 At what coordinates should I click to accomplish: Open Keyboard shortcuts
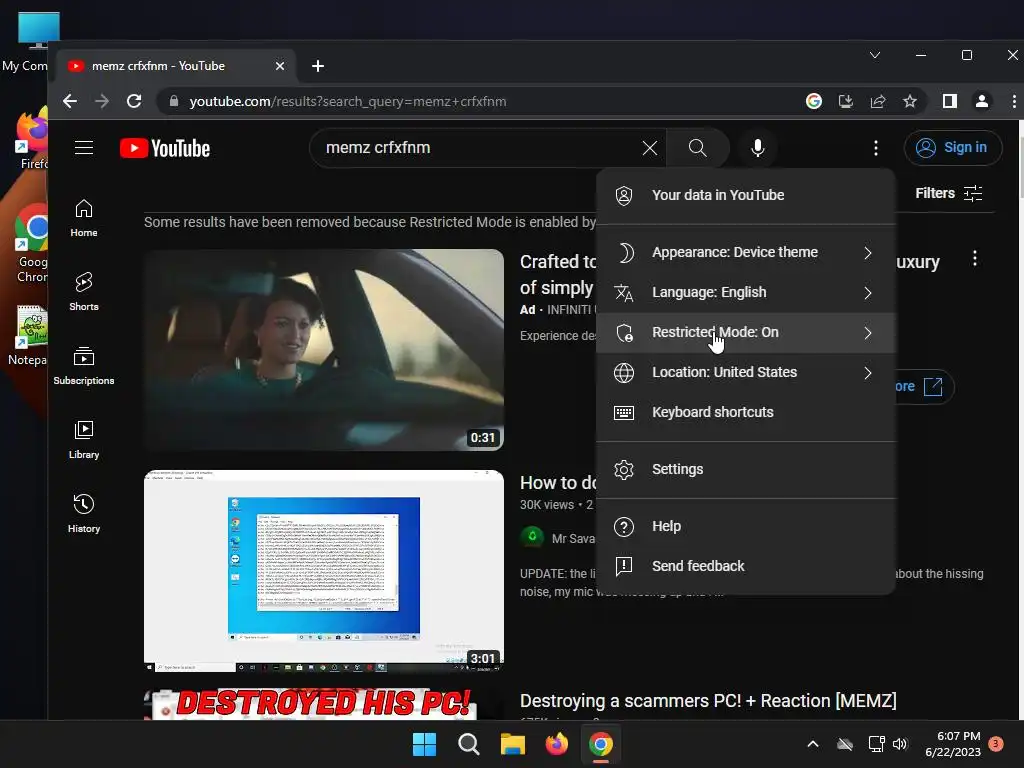pos(746,413)
